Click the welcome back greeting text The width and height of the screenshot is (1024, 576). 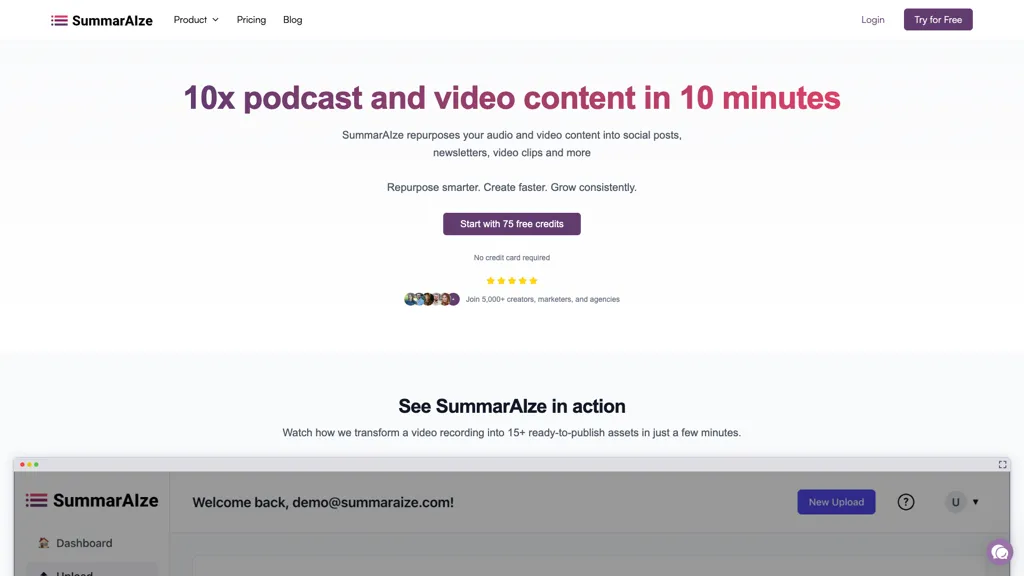click(322, 501)
